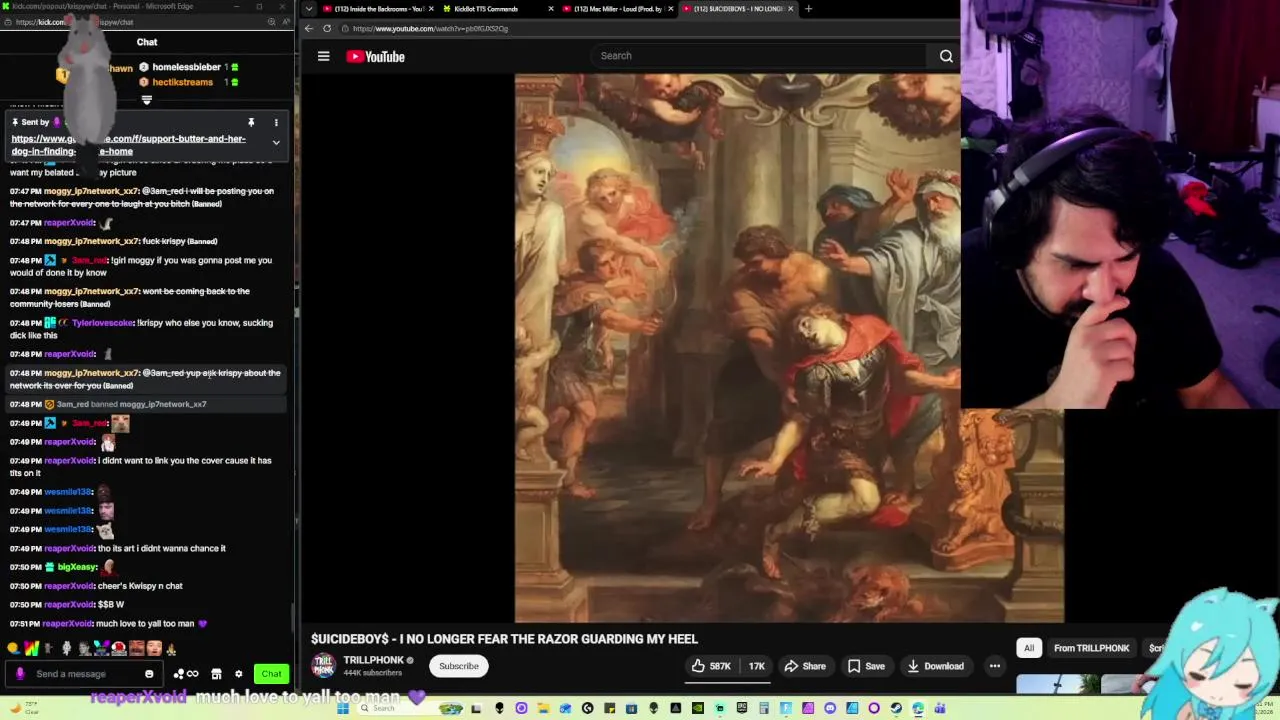1280x720 pixels.
Task: Download the YouTube video
Action: pos(936,666)
